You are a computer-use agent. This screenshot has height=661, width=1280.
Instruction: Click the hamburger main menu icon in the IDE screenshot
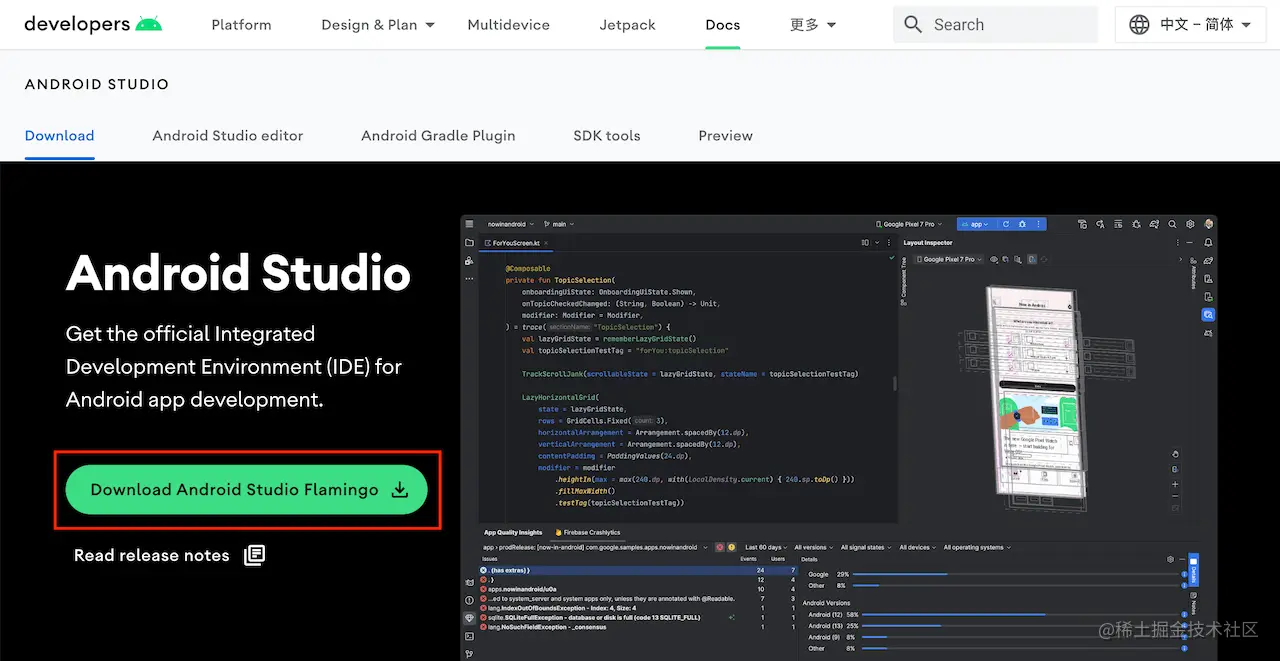click(469, 225)
